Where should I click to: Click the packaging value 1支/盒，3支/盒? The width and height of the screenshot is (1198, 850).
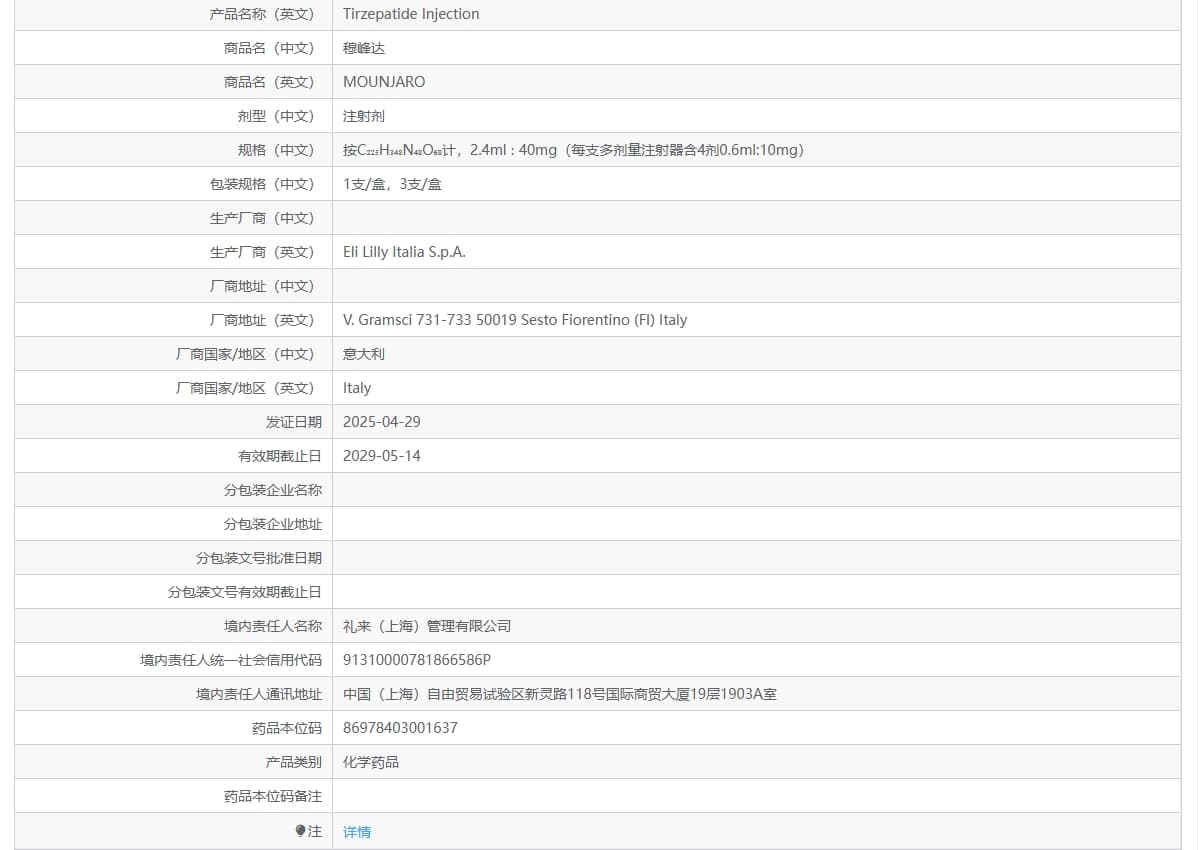click(x=392, y=184)
